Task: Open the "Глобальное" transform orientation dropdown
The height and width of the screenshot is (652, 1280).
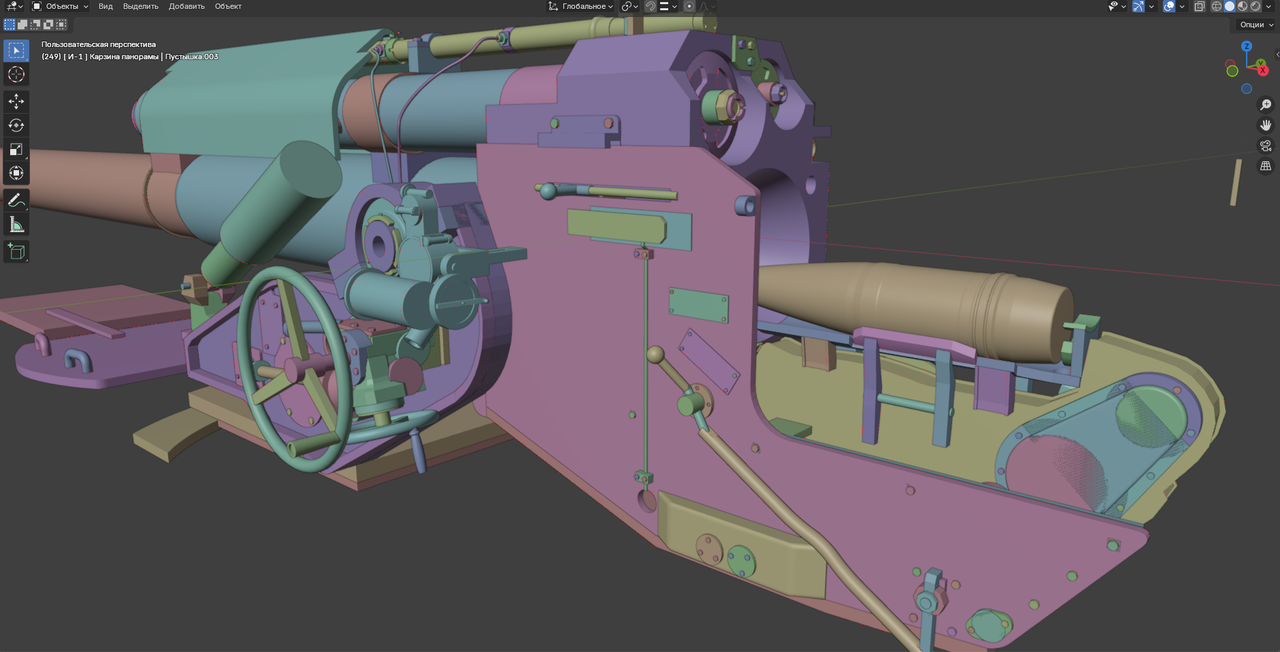Action: coord(582,6)
